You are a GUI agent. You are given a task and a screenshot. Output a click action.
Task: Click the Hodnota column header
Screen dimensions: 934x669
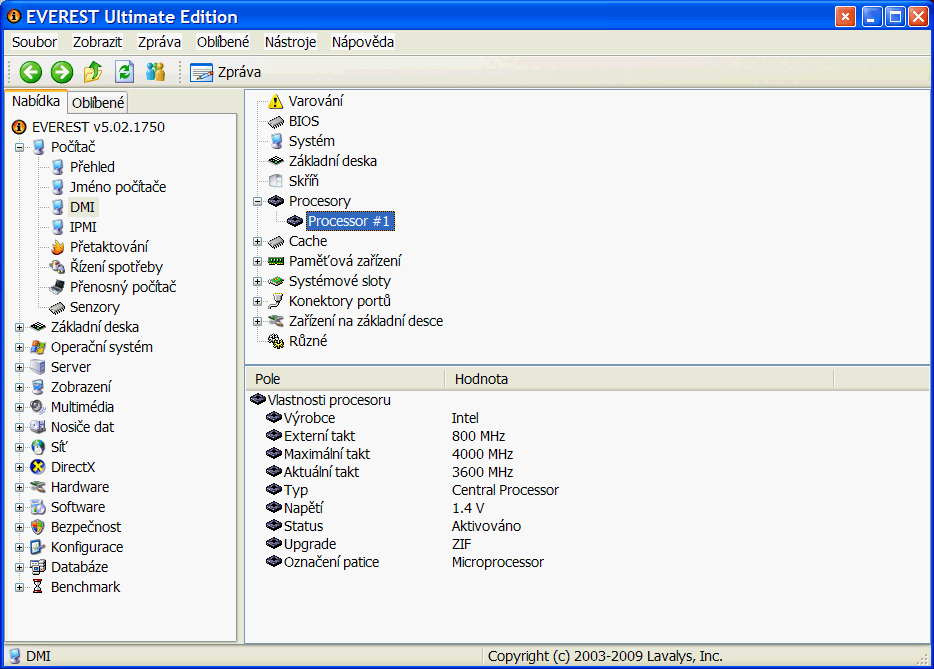(481, 379)
